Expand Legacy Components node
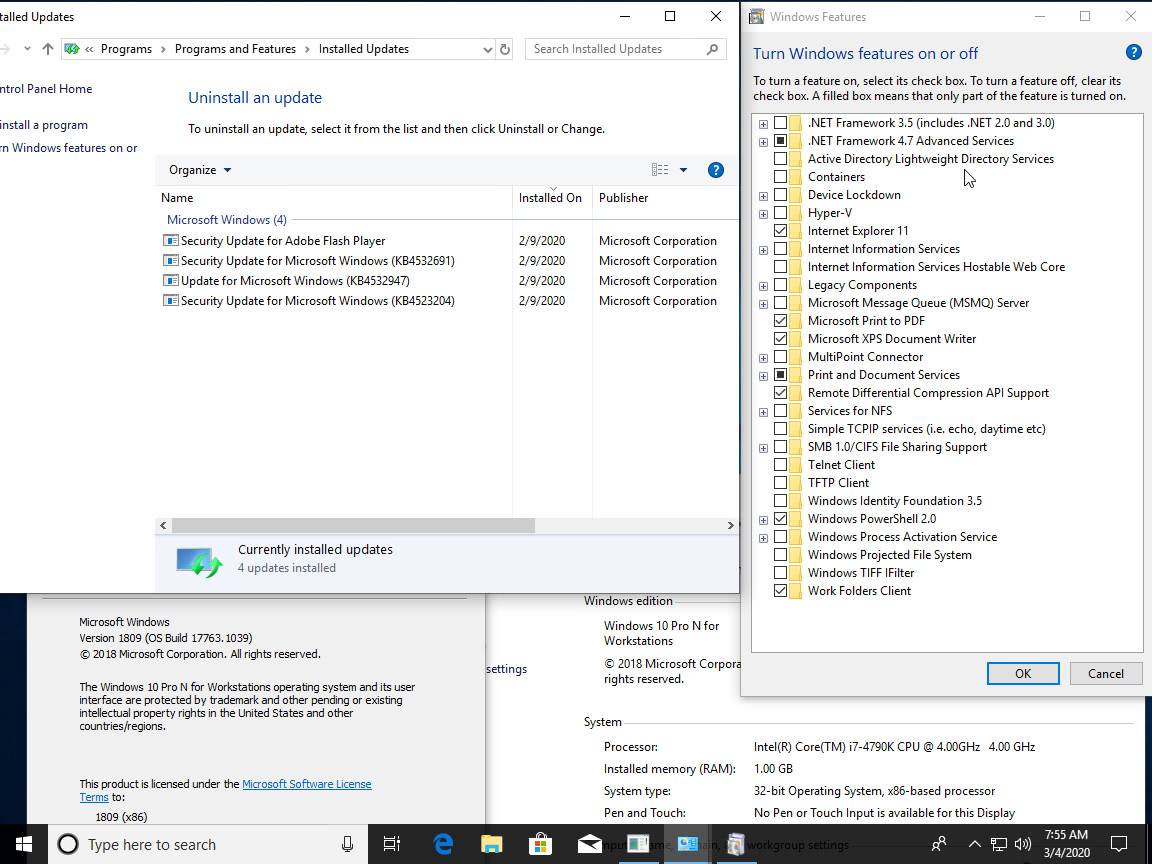The image size is (1152, 864). click(763, 286)
